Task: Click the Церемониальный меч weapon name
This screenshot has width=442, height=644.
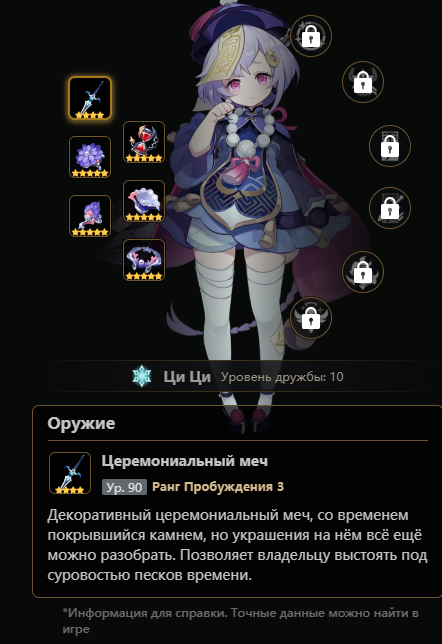Action: (x=185, y=461)
